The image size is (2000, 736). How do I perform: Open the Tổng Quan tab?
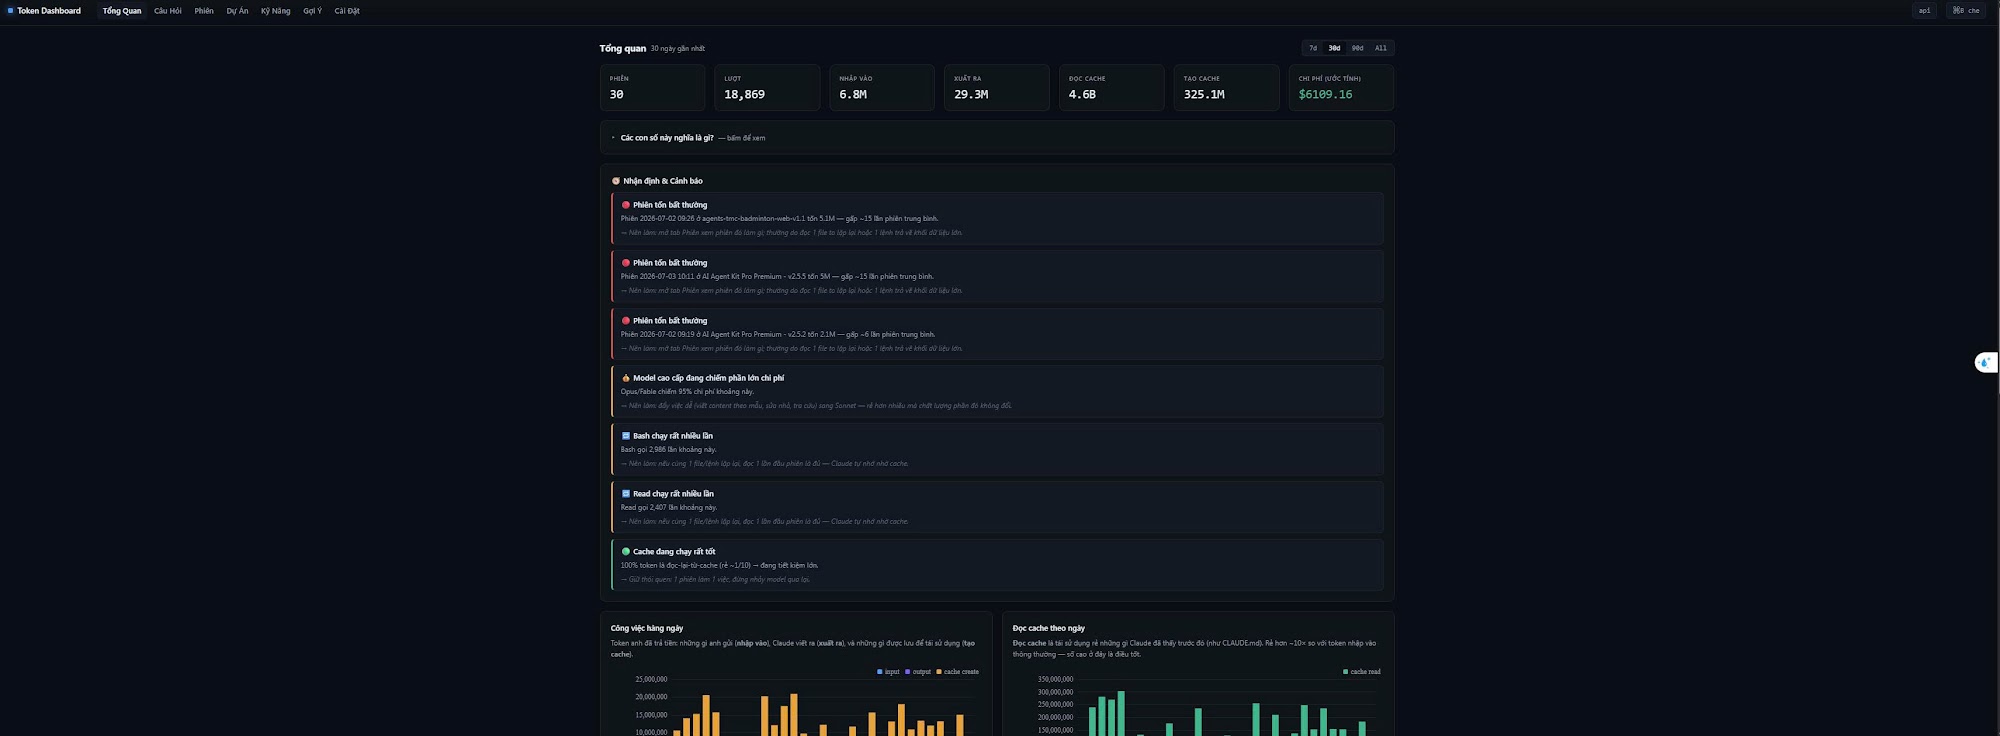[x=122, y=11]
